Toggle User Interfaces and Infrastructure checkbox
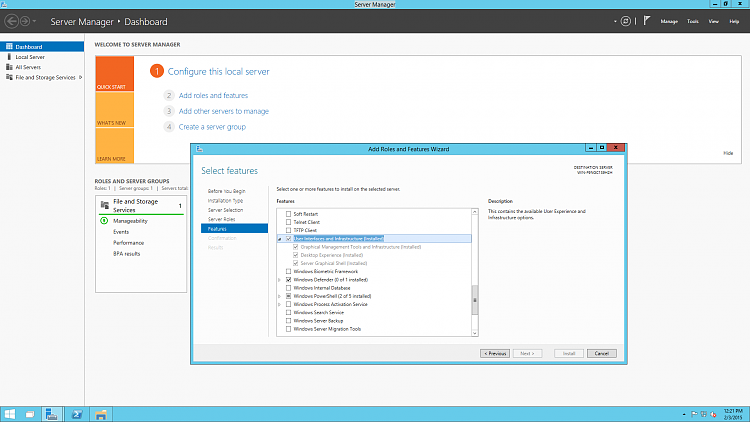The height and width of the screenshot is (422, 750). tap(288, 238)
